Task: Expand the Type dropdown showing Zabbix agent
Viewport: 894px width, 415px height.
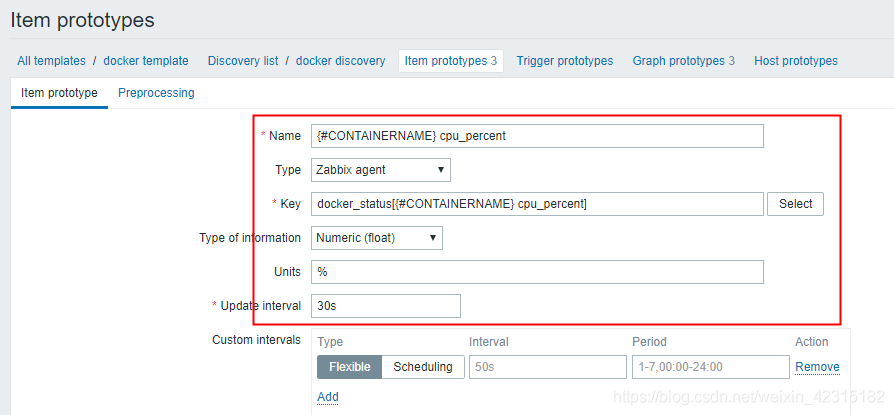Action: click(x=381, y=170)
